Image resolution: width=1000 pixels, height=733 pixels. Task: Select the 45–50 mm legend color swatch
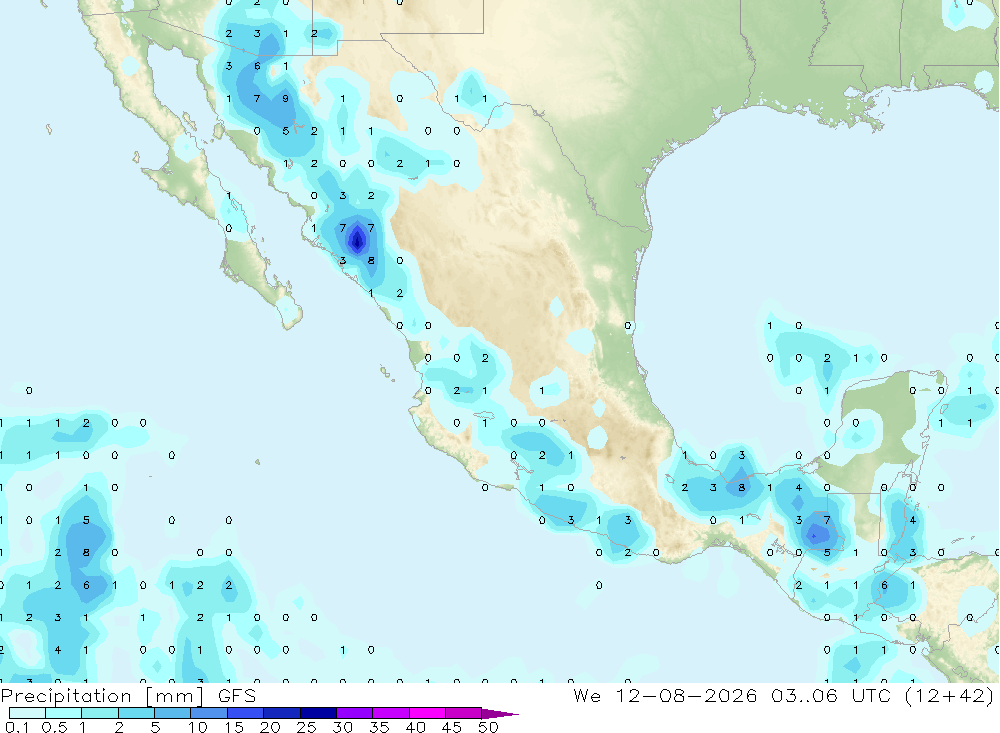[464, 713]
